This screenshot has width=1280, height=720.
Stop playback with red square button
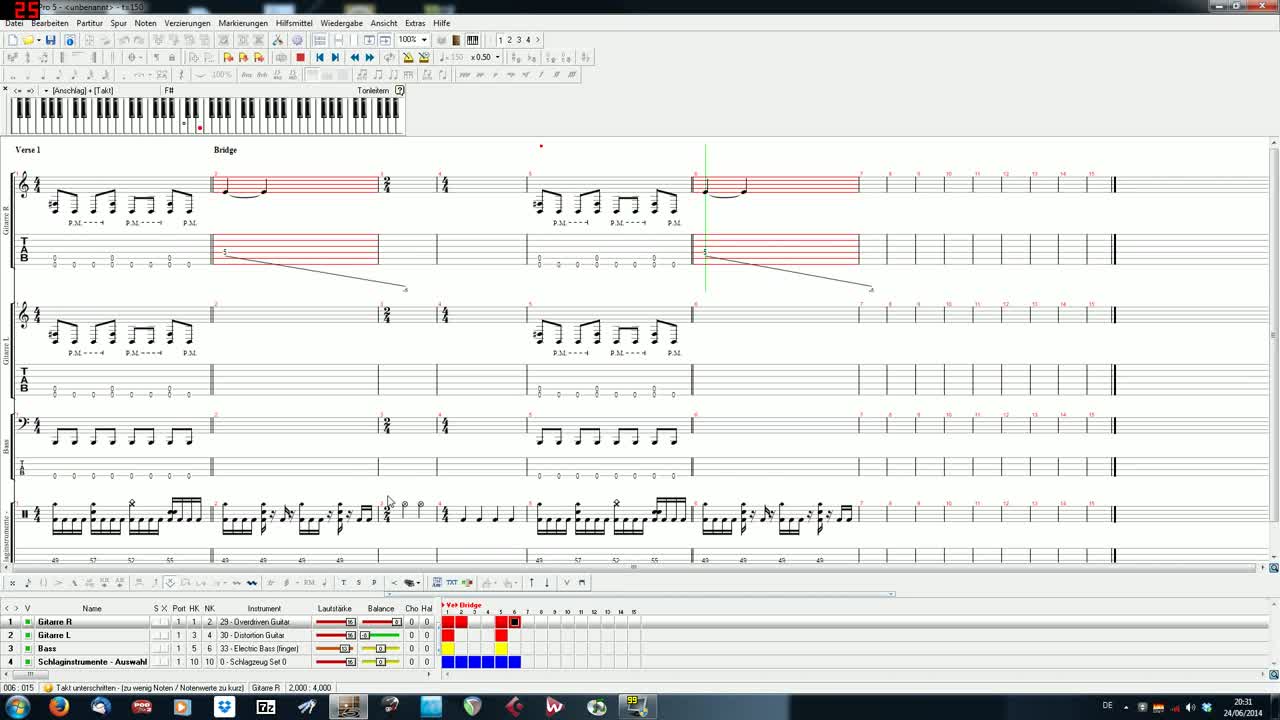[300, 57]
